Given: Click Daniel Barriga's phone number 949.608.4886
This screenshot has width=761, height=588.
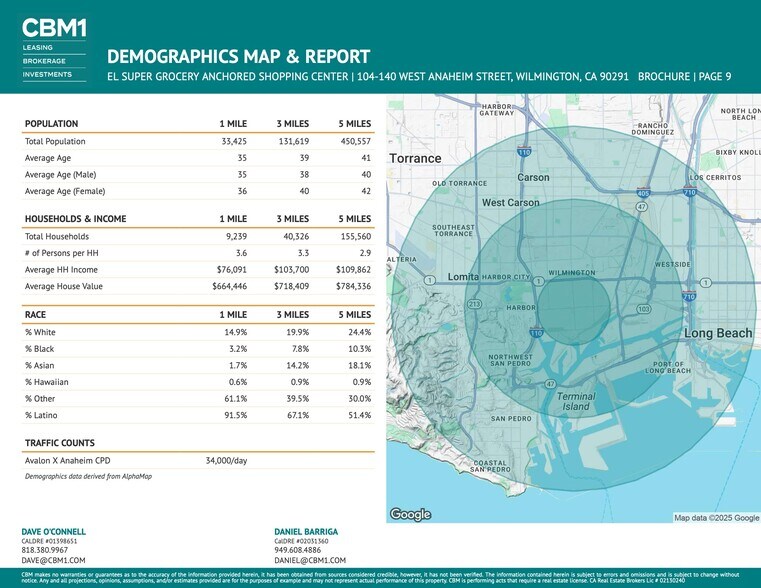Looking at the screenshot, I should [x=298, y=550].
